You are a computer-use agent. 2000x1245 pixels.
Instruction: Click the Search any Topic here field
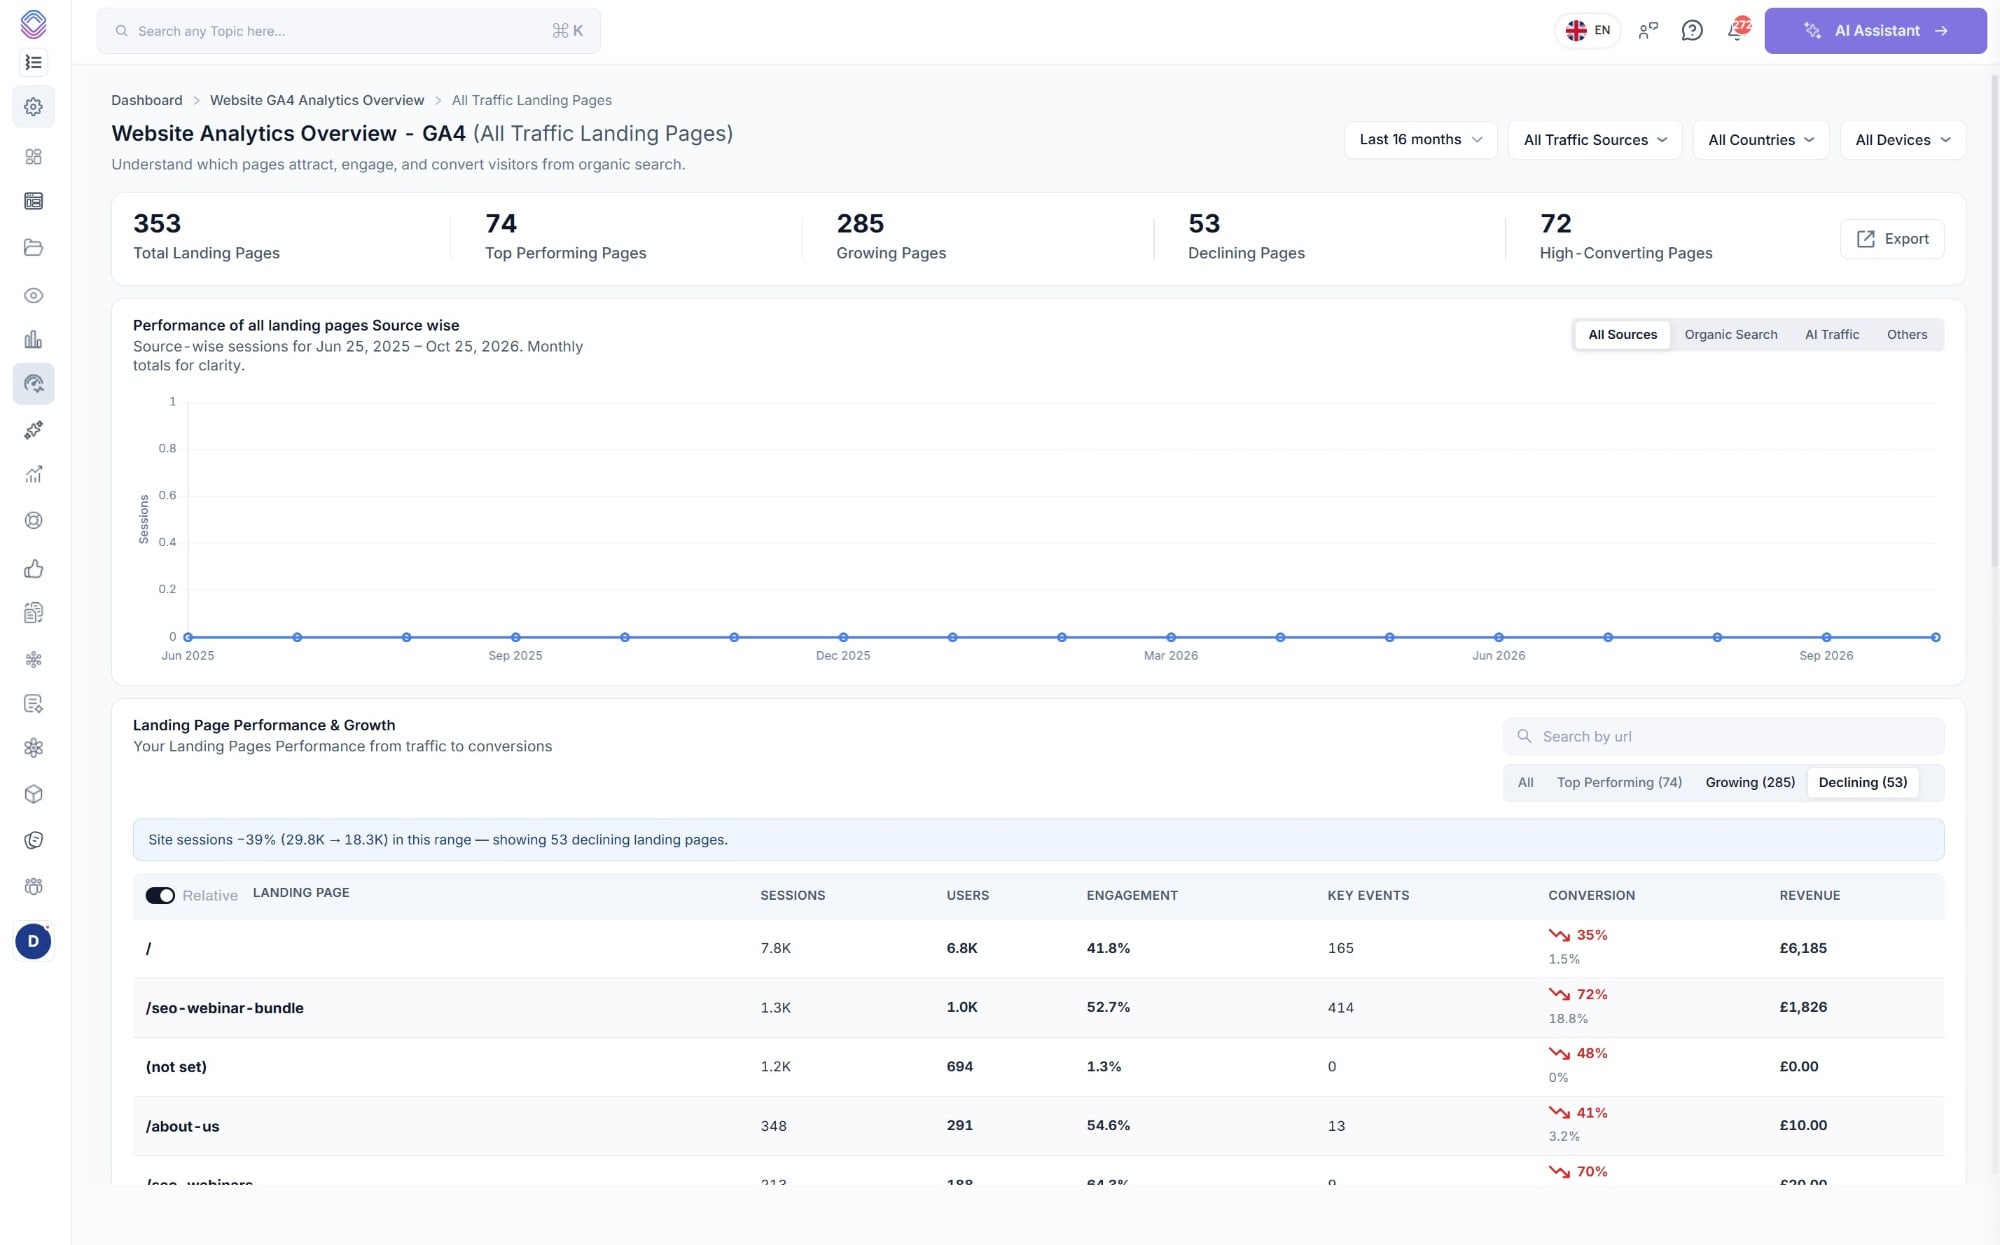(x=349, y=31)
